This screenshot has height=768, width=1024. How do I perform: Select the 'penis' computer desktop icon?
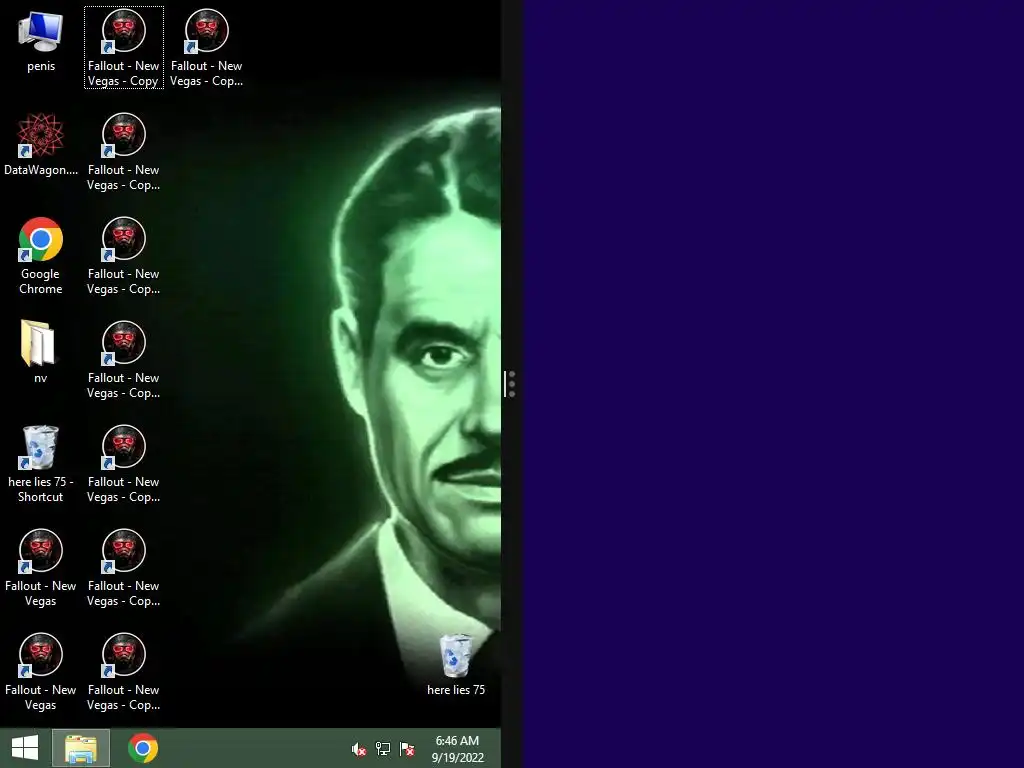pyautogui.click(x=40, y=41)
